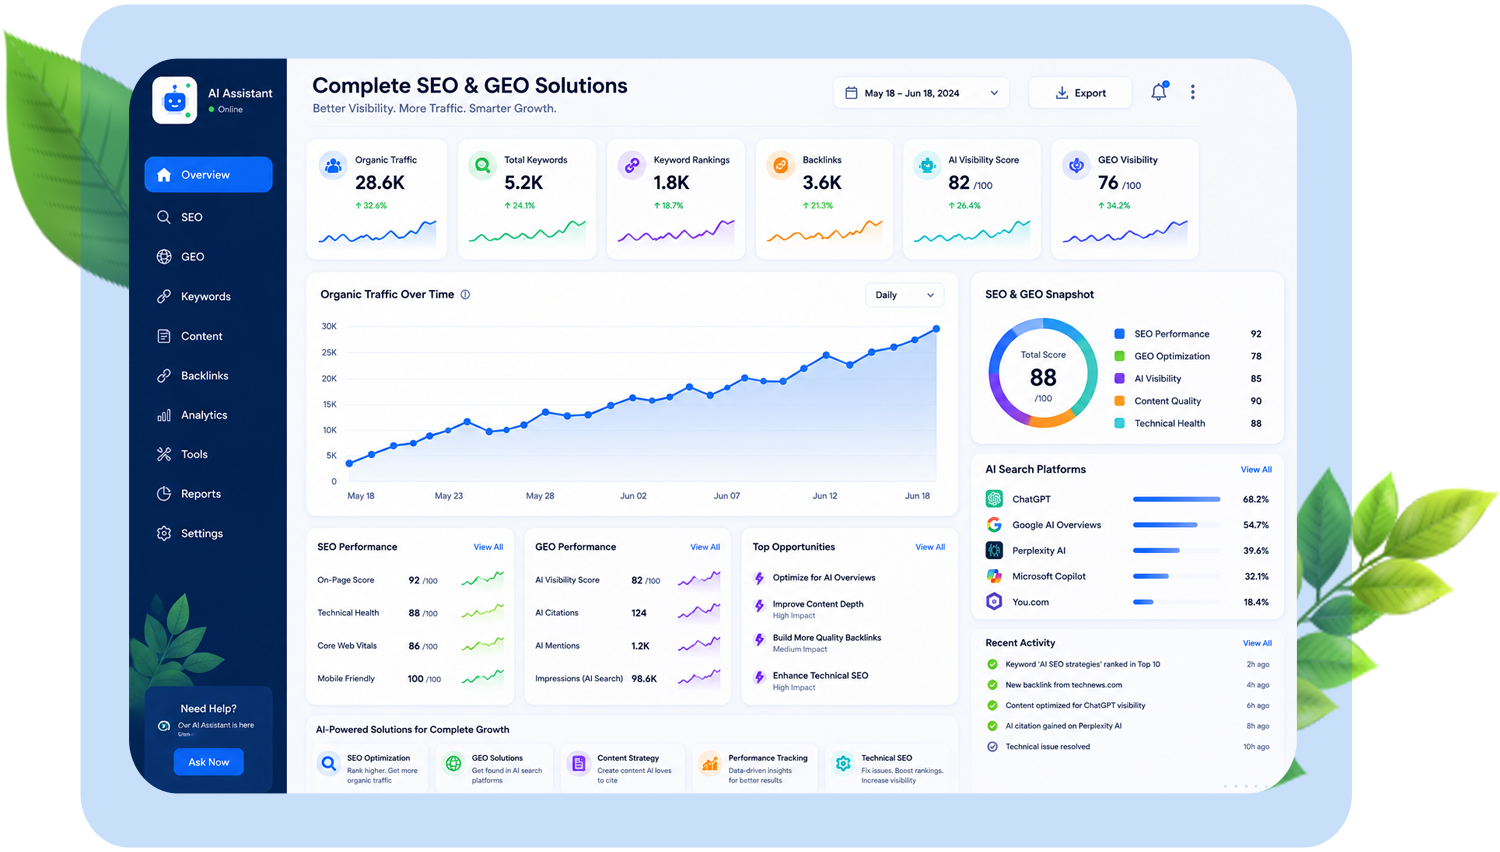Toggle check mark for Content optimized for ChatGPT
Screen dimensions: 1500x852
(992, 706)
